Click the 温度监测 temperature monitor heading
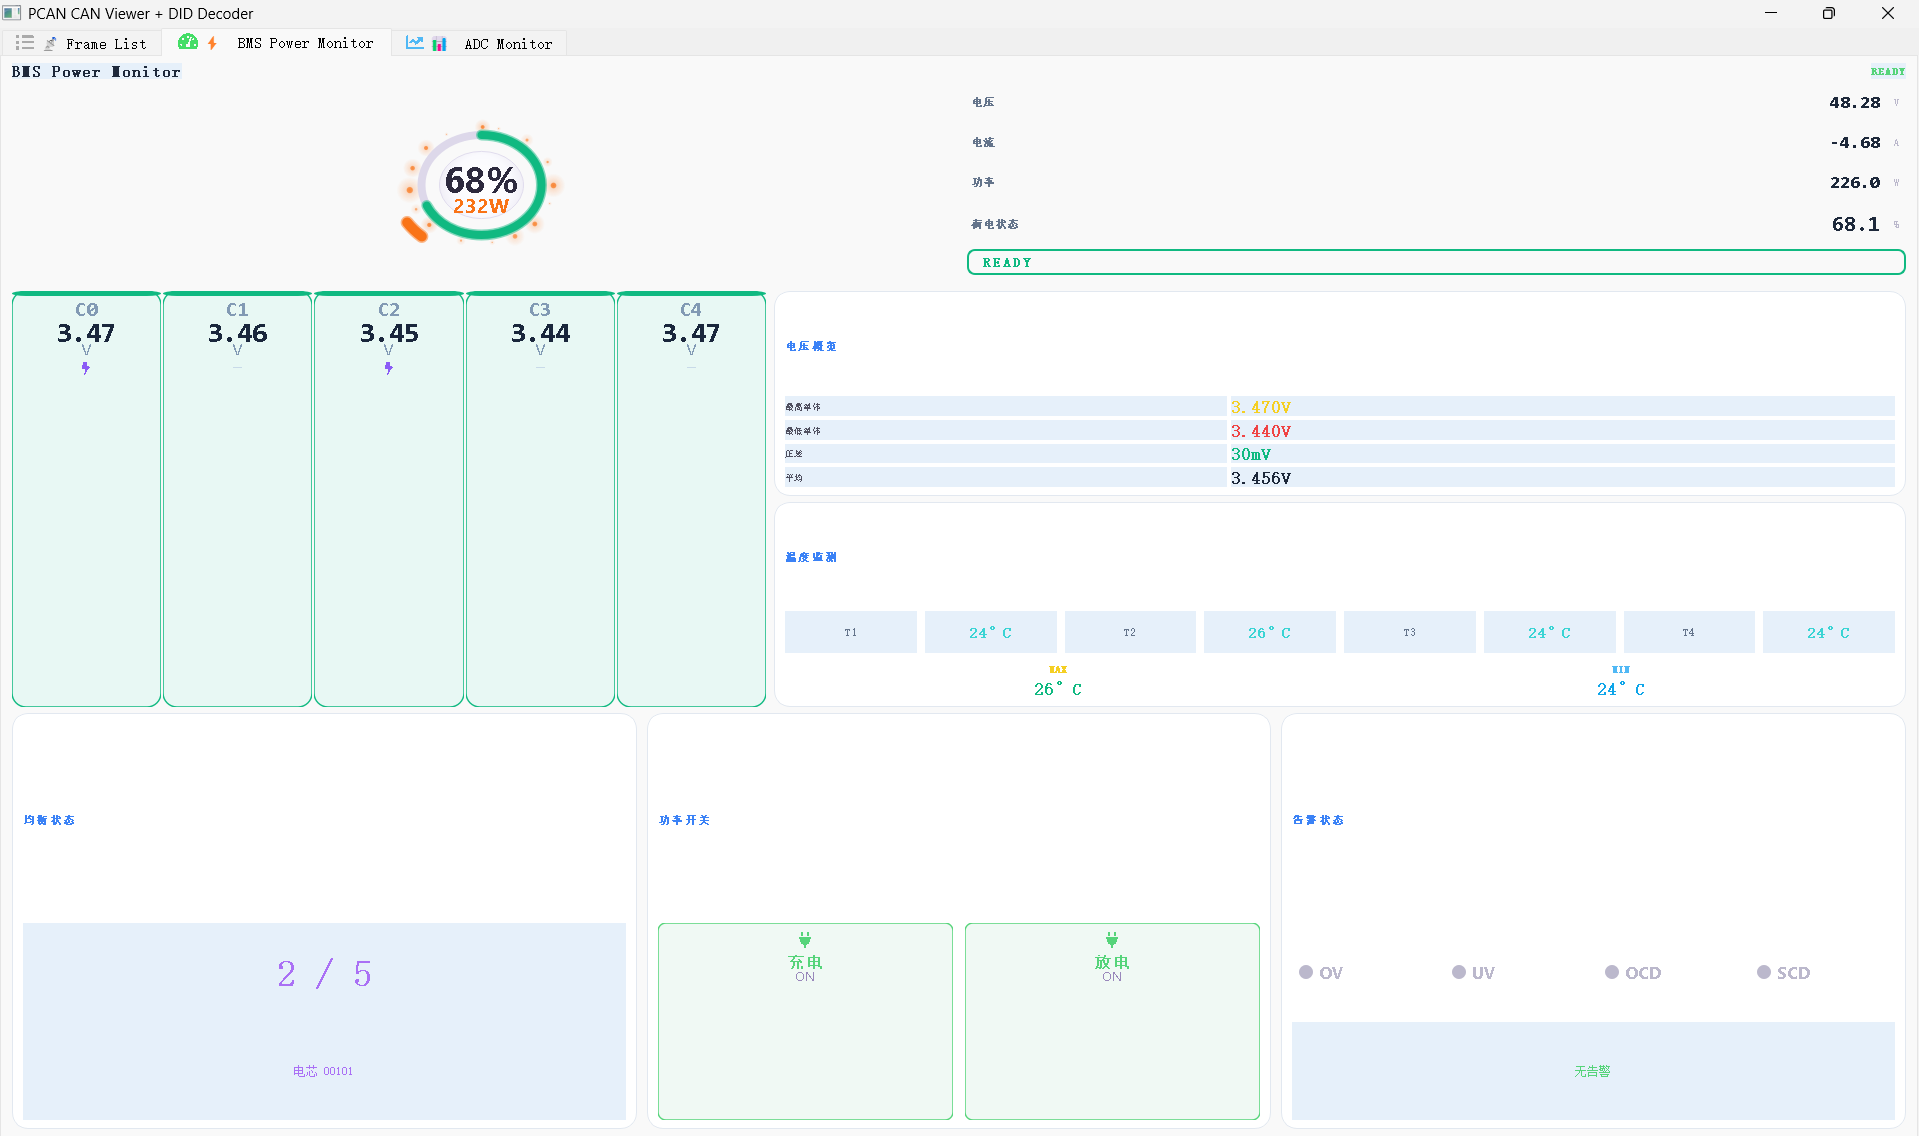 coord(811,558)
